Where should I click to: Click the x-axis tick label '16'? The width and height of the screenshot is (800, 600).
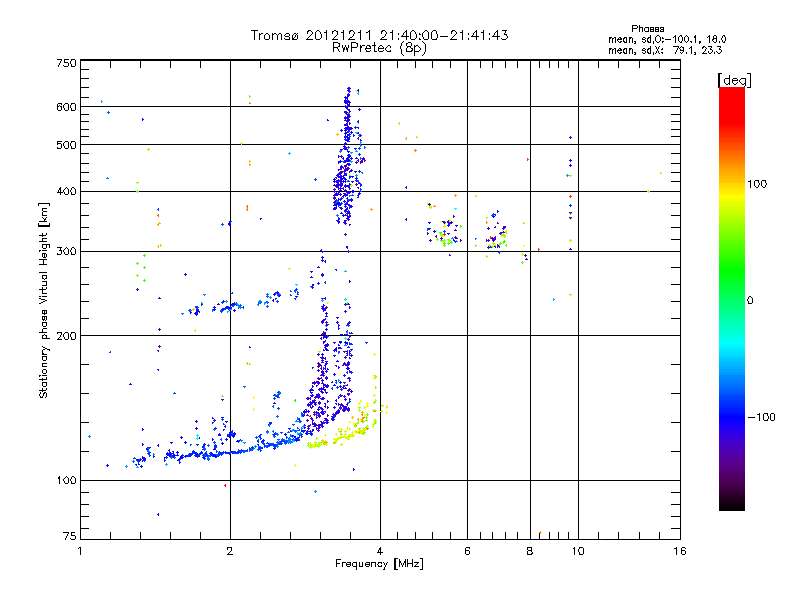pyautogui.click(x=680, y=551)
